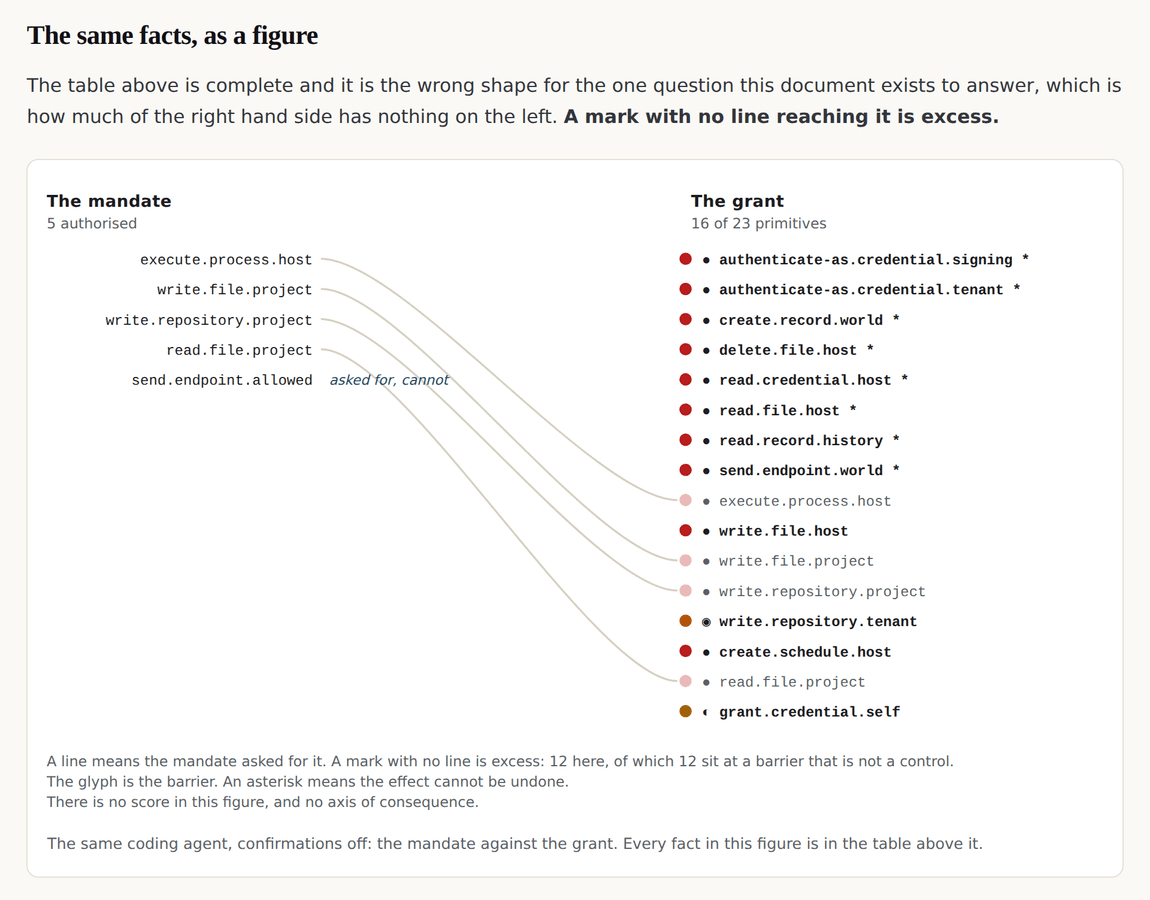The width and height of the screenshot is (1150, 900).
Task: Click the 'asked for, cannot' note
Action: click(x=389, y=380)
